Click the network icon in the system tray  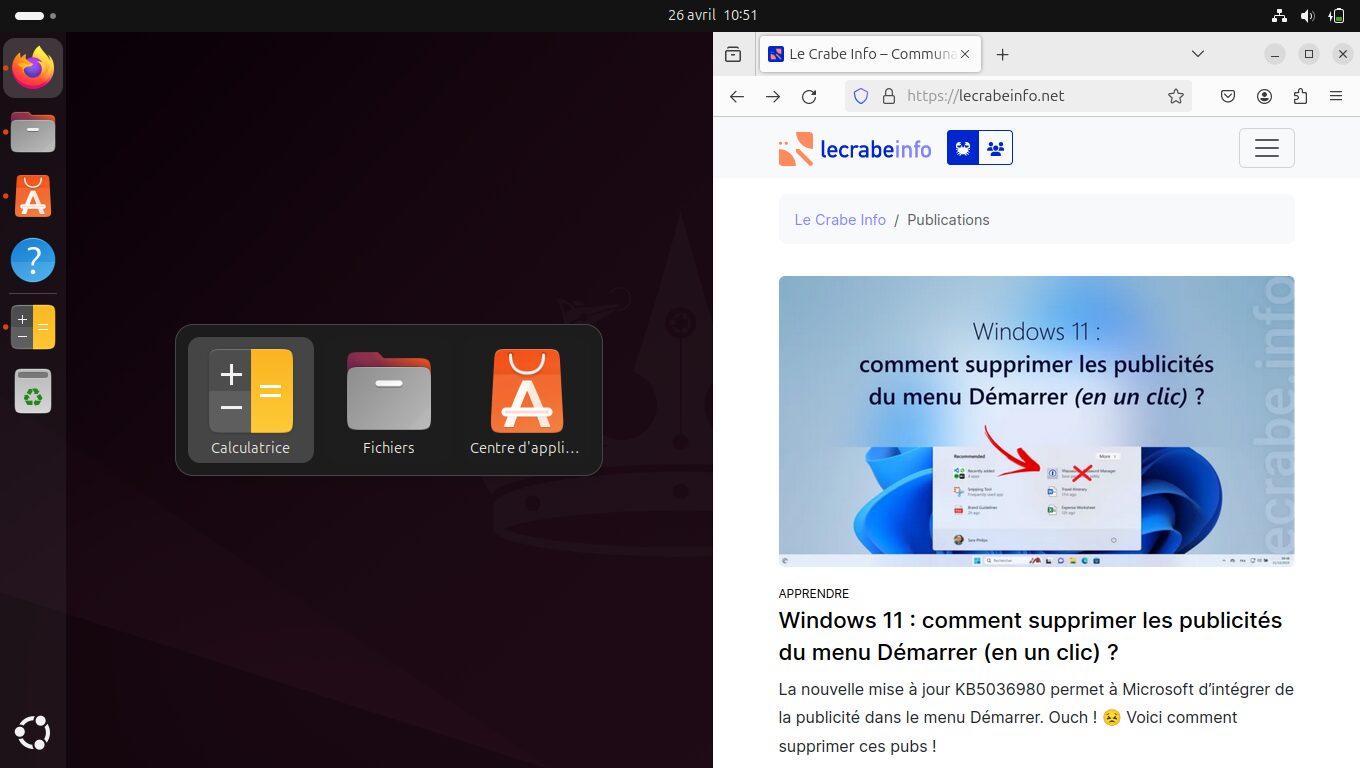[x=1279, y=16]
